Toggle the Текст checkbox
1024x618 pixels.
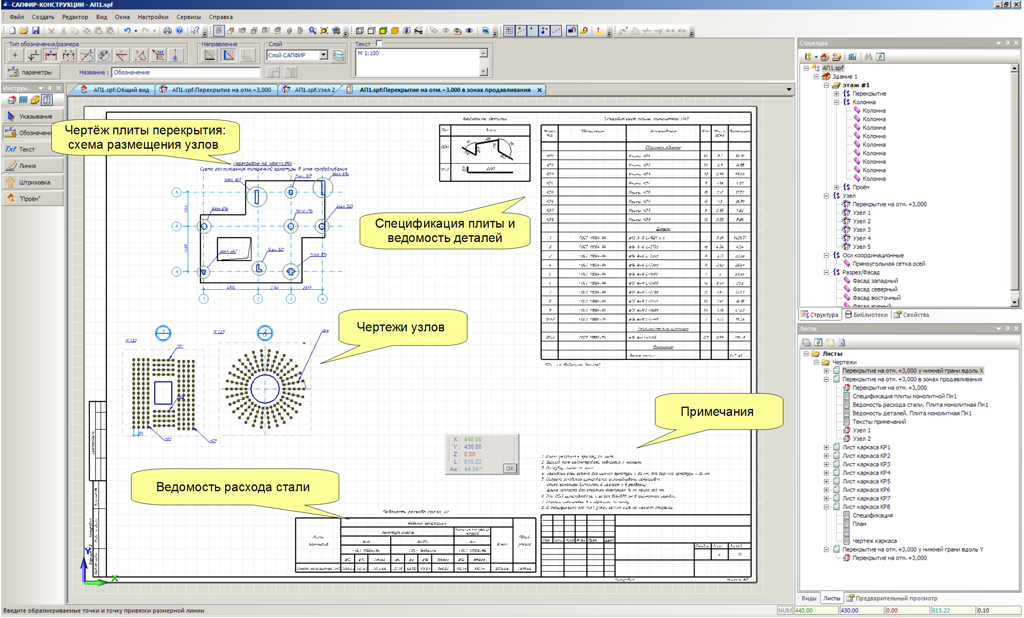[x=379, y=44]
